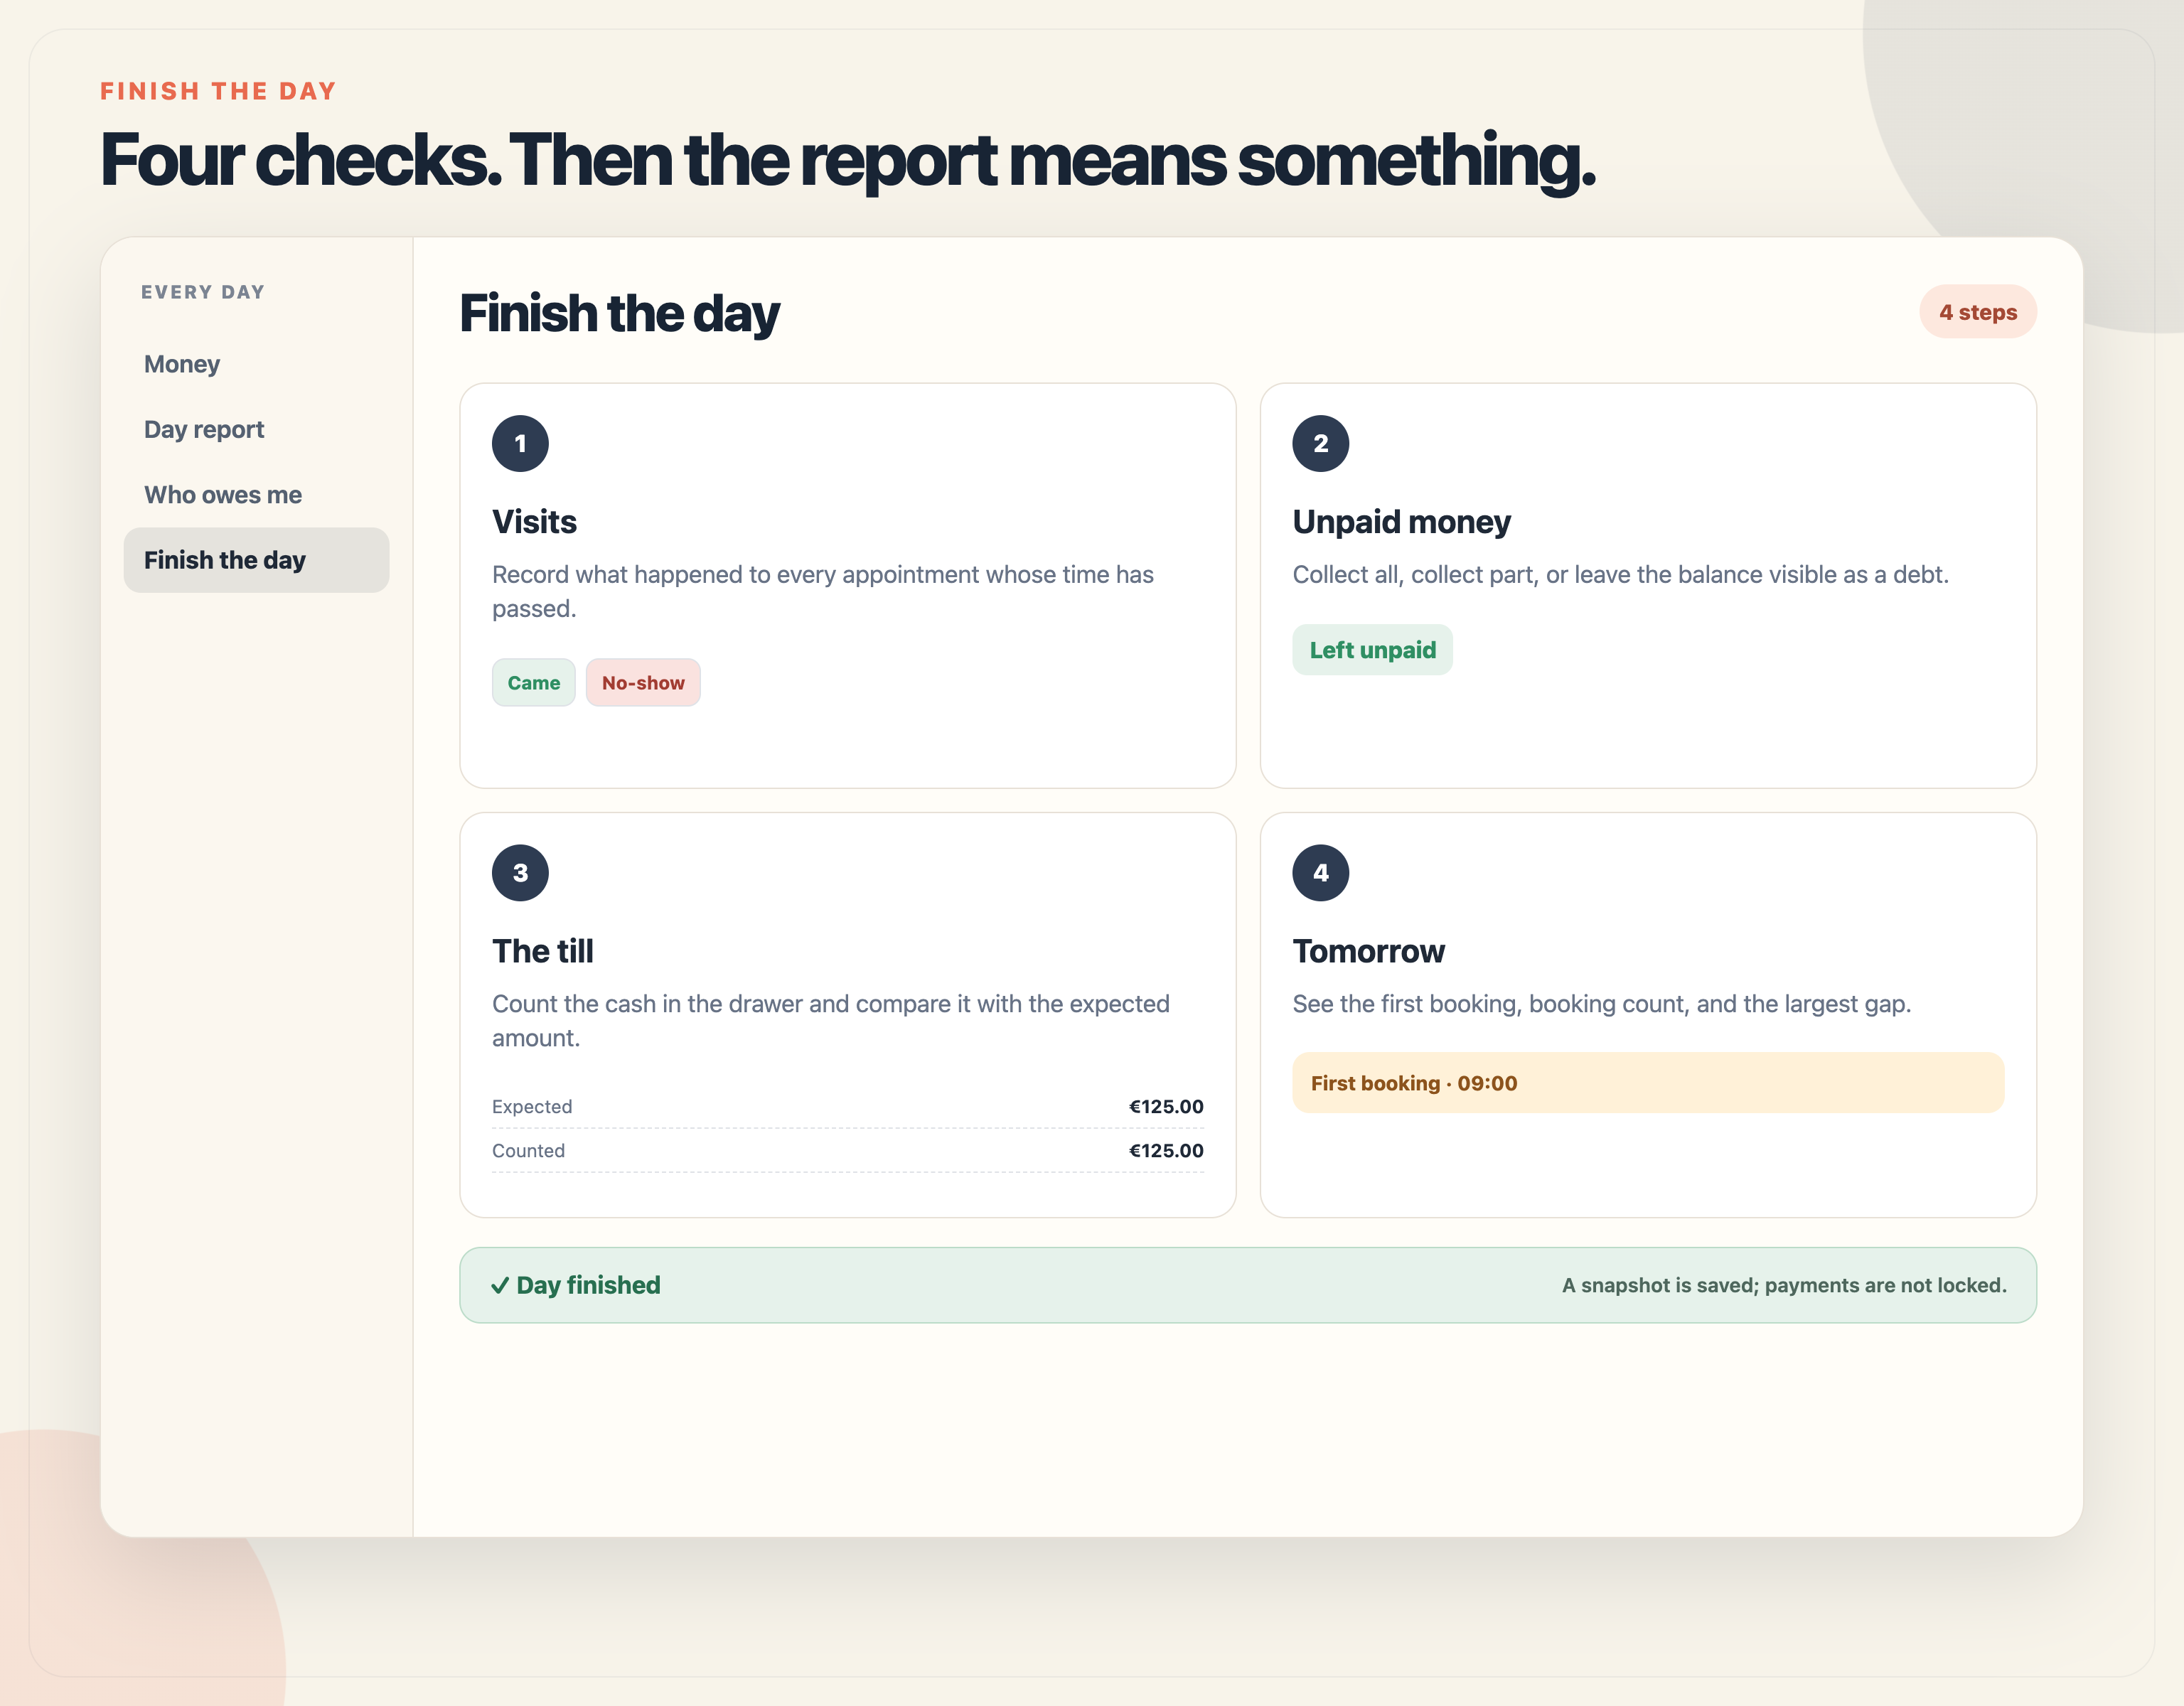Click the Tomorrow description text
Viewport: 2184px width, 1706px height.
pos(1601,1004)
